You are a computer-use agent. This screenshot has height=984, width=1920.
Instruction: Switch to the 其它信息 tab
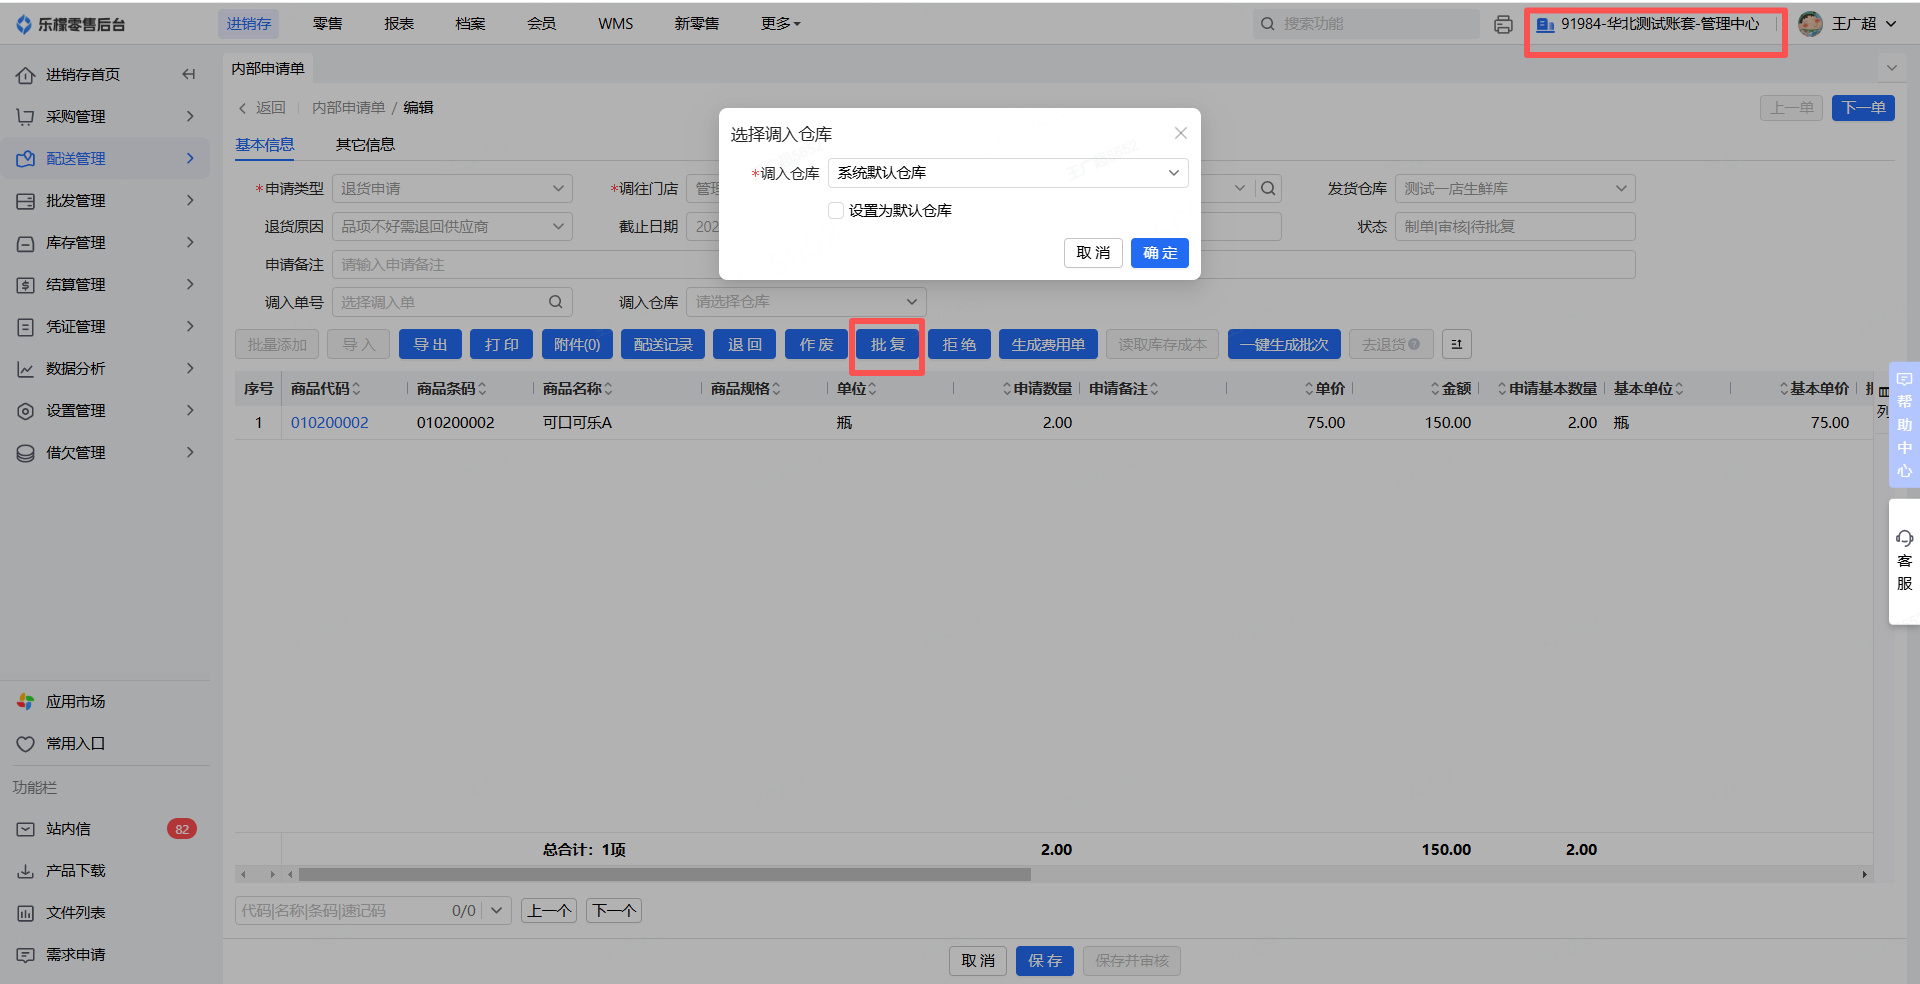365,145
